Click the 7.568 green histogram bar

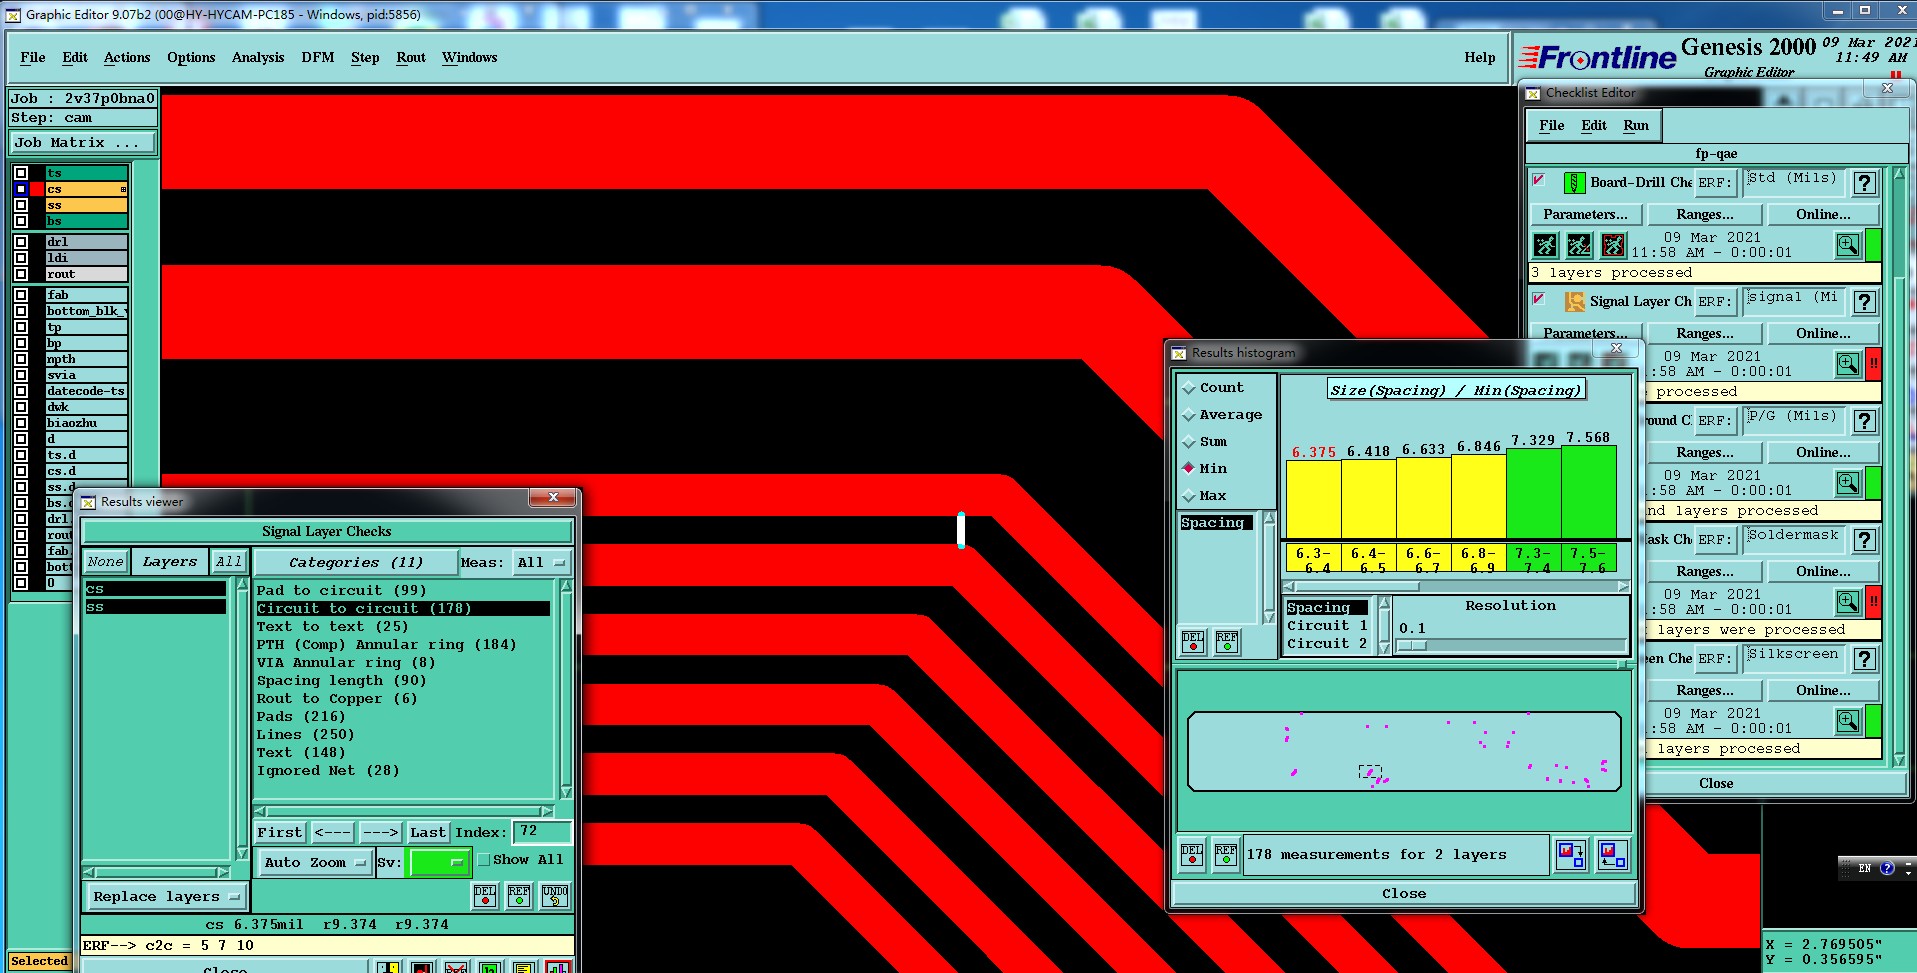(x=1588, y=493)
